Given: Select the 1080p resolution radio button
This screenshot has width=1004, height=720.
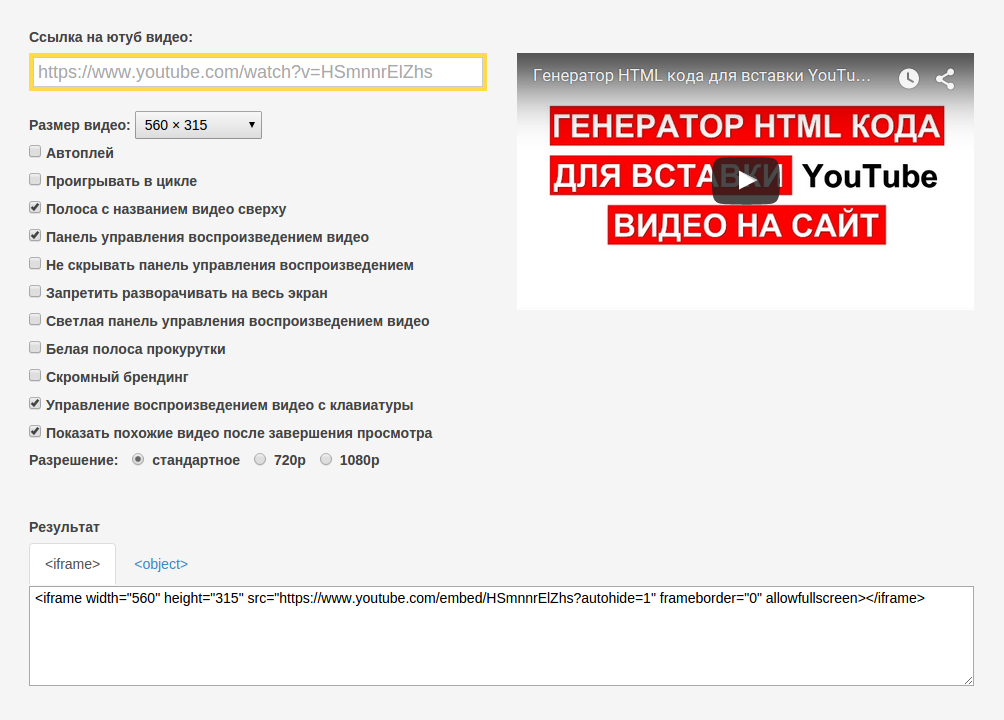Looking at the screenshot, I should (x=326, y=459).
